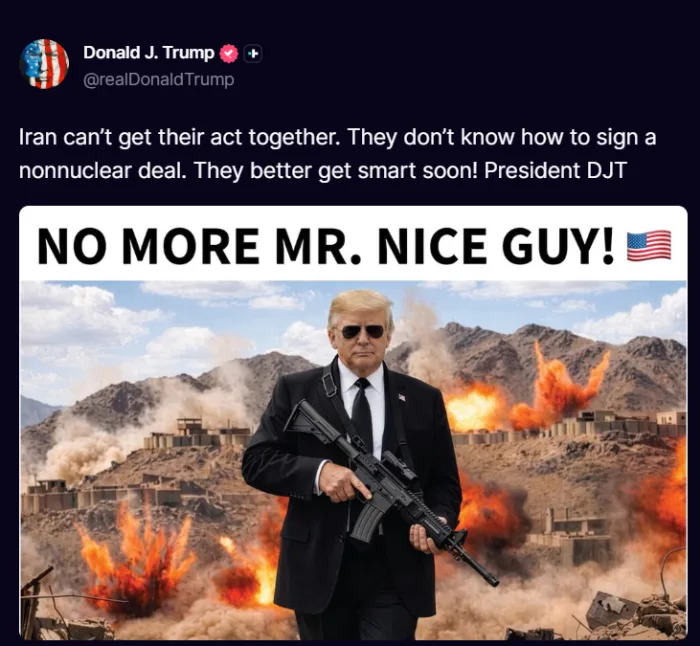The width and height of the screenshot is (700, 646).
Task: Click the rifle's magazine in the image
Action: click(367, 520)
